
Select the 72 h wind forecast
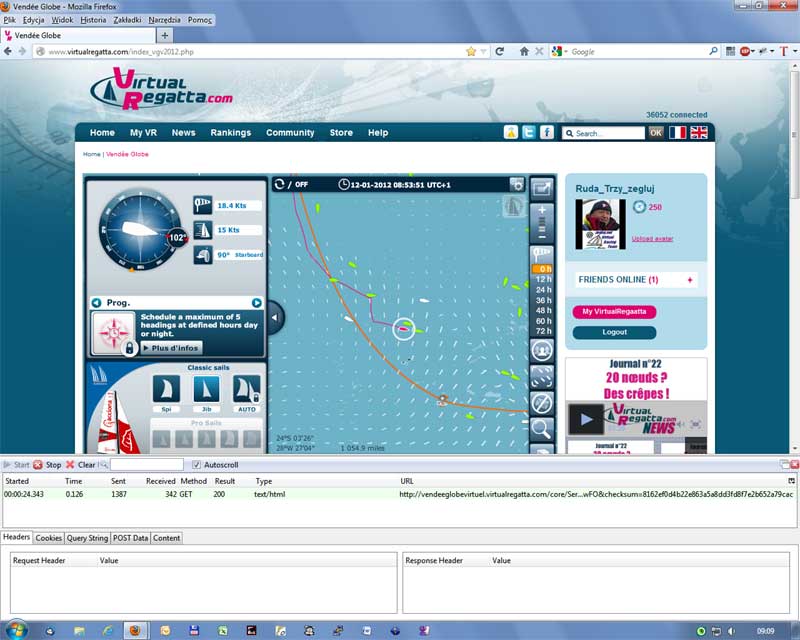tap(543, 331)
